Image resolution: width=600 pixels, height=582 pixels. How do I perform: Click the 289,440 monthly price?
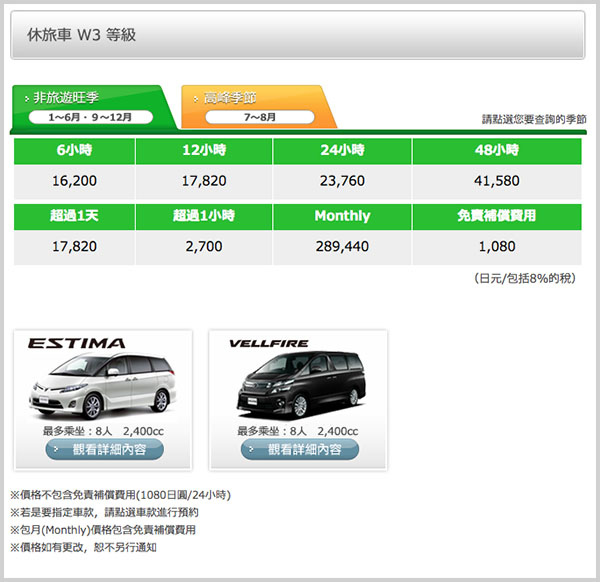coord(342,247)
